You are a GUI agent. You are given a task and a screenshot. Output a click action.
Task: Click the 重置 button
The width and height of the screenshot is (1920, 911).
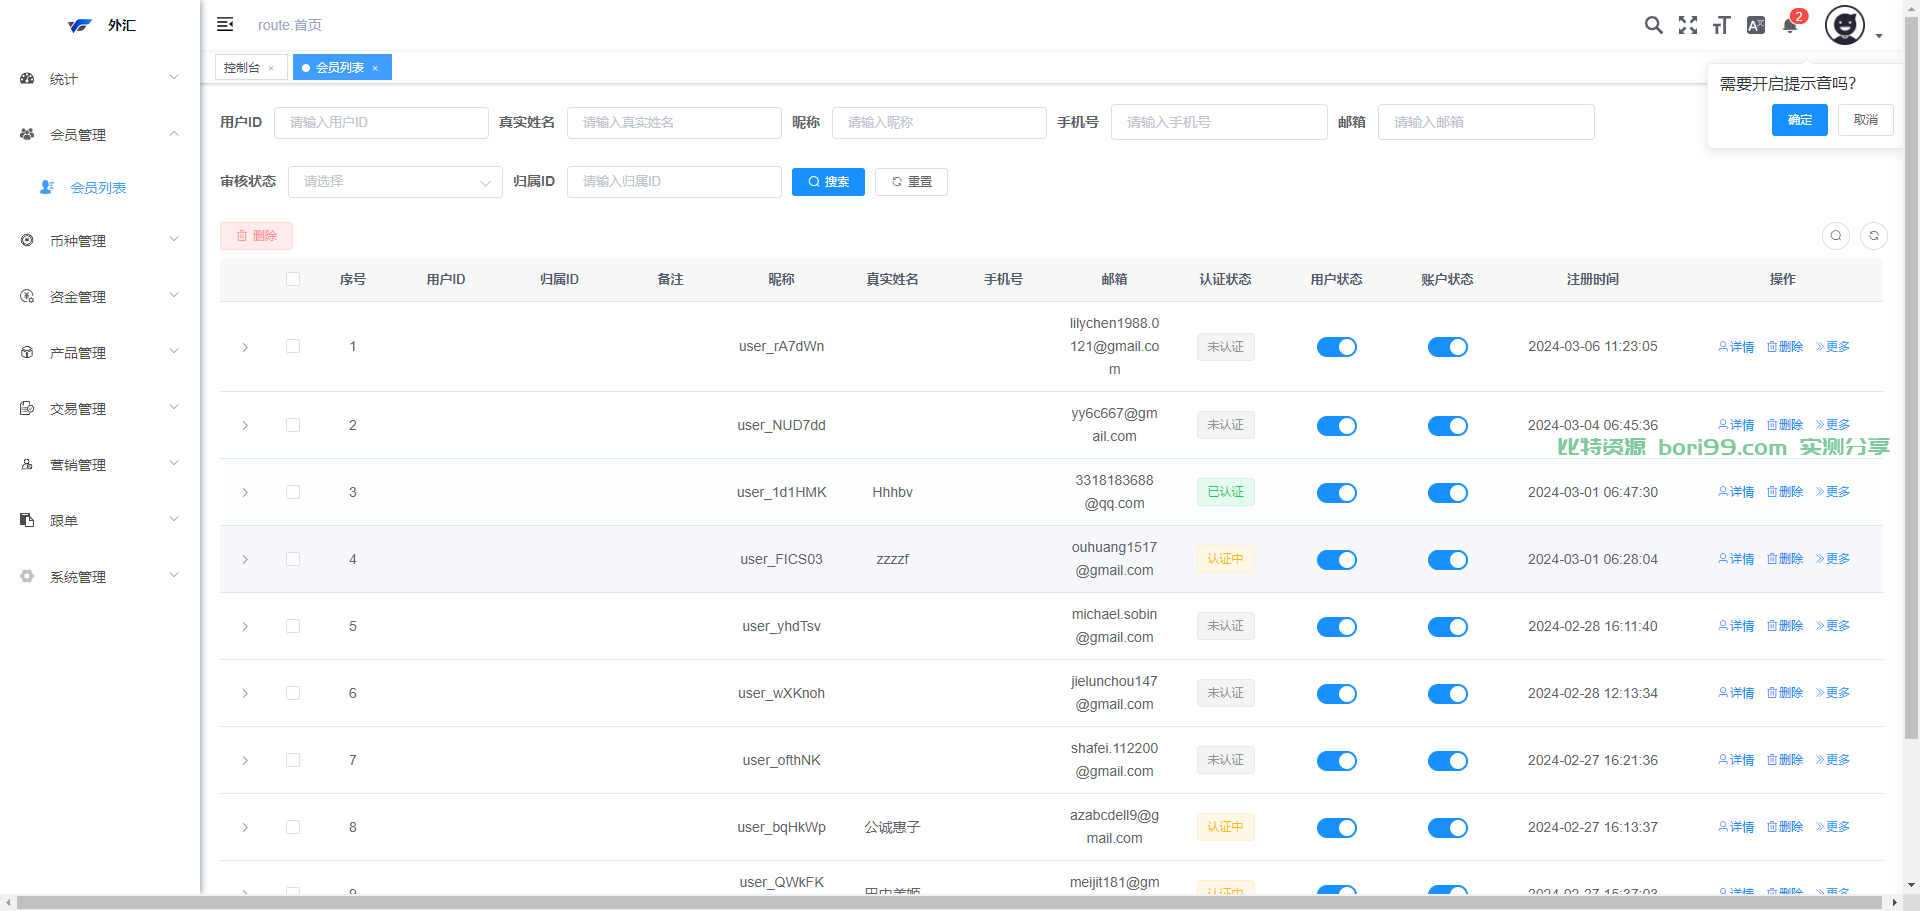[911, 182]
